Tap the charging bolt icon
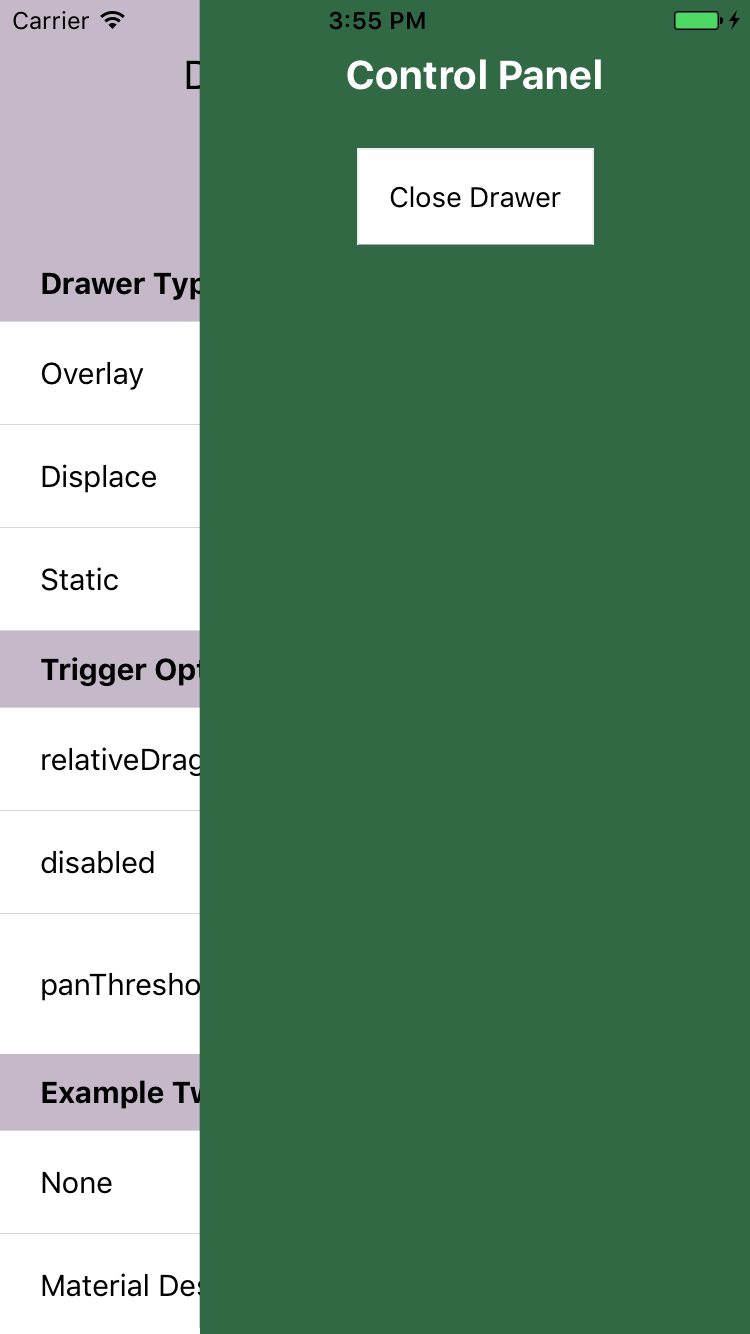 [735, 18]
